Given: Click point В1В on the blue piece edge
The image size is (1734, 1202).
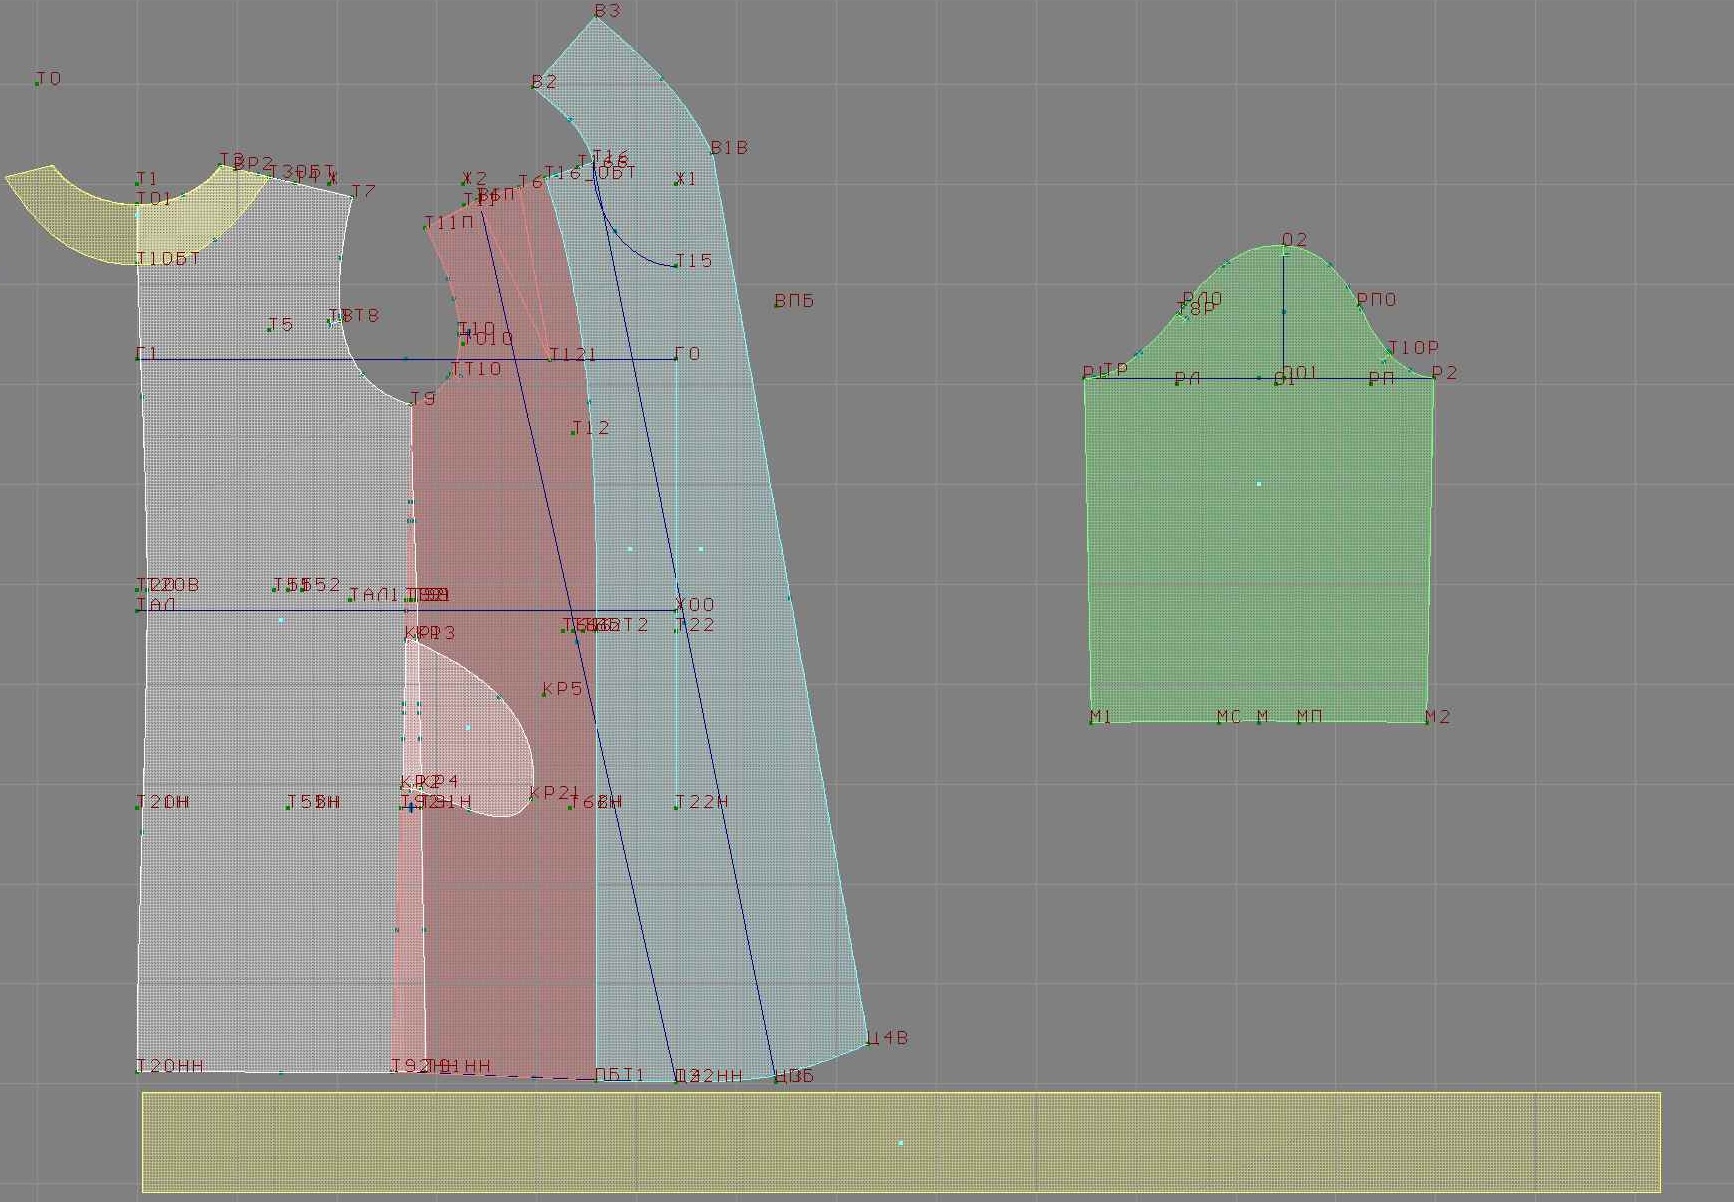Looking at the screenshot, I should (711, 153).
